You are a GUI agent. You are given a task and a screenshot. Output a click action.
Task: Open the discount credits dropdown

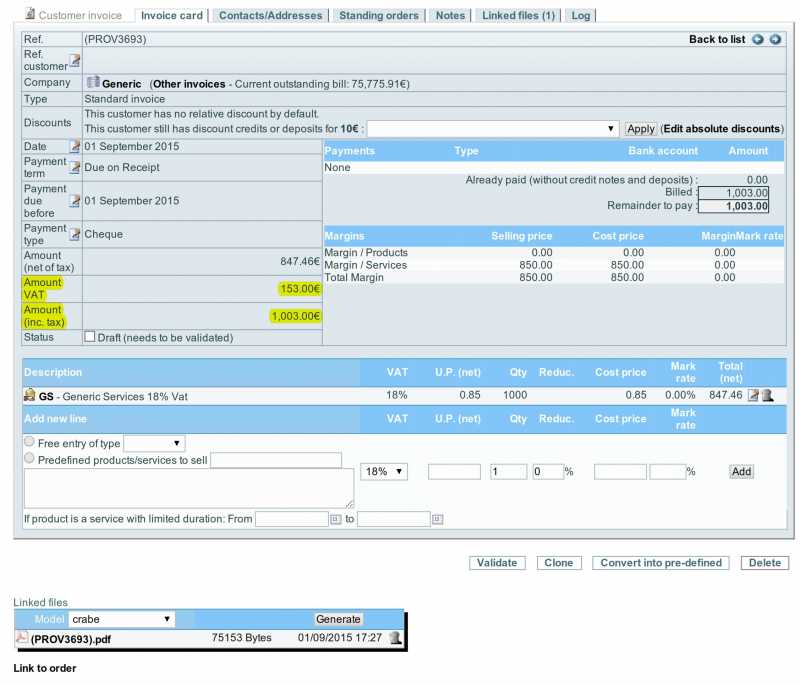[x=493, y=129]
